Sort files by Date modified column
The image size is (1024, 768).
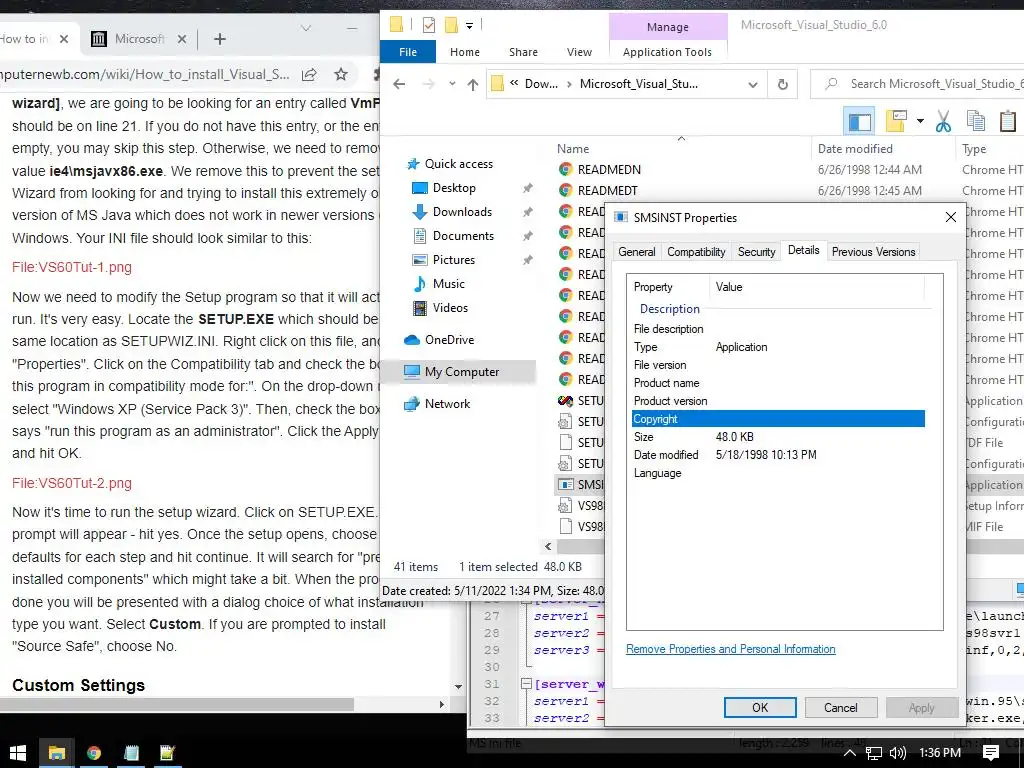[855, 149]
